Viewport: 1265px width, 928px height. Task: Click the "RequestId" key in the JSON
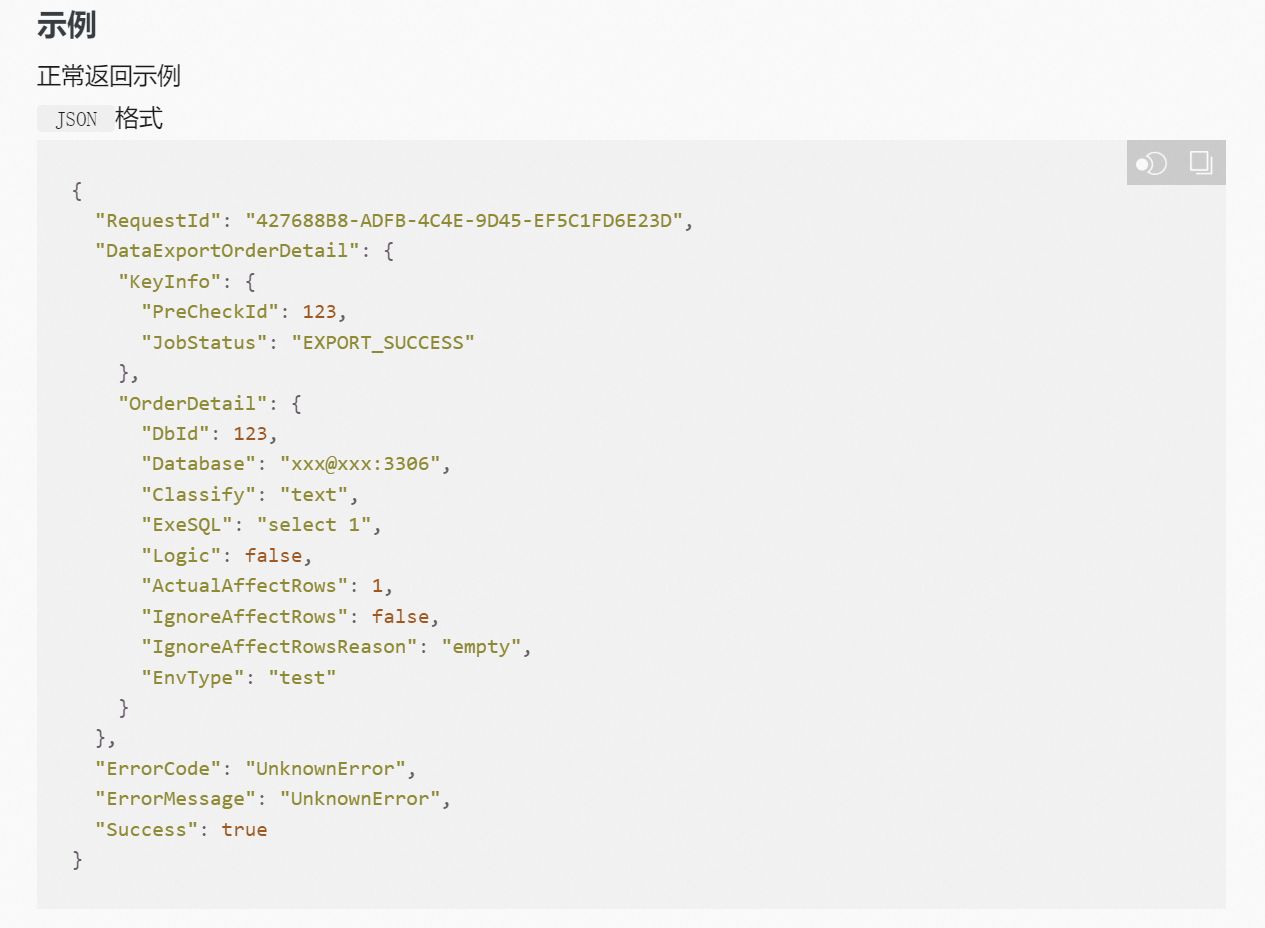tap(158, 221)
